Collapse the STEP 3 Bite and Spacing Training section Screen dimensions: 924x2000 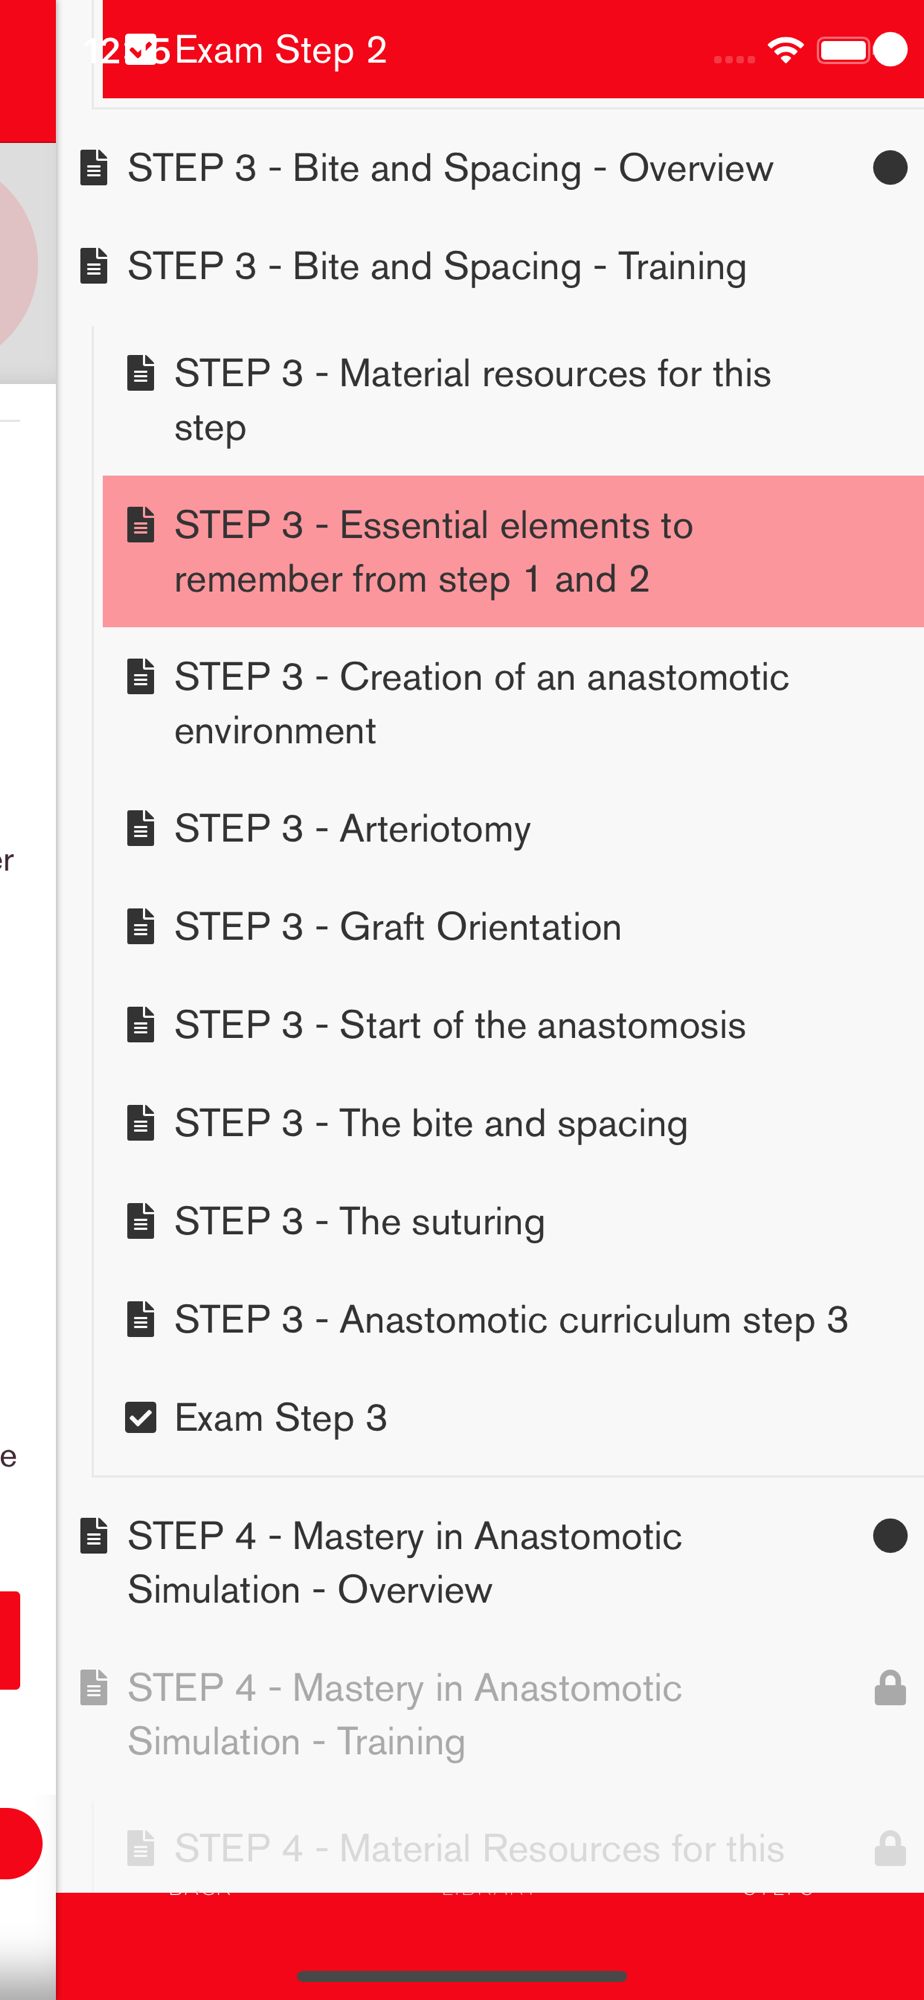490,267
